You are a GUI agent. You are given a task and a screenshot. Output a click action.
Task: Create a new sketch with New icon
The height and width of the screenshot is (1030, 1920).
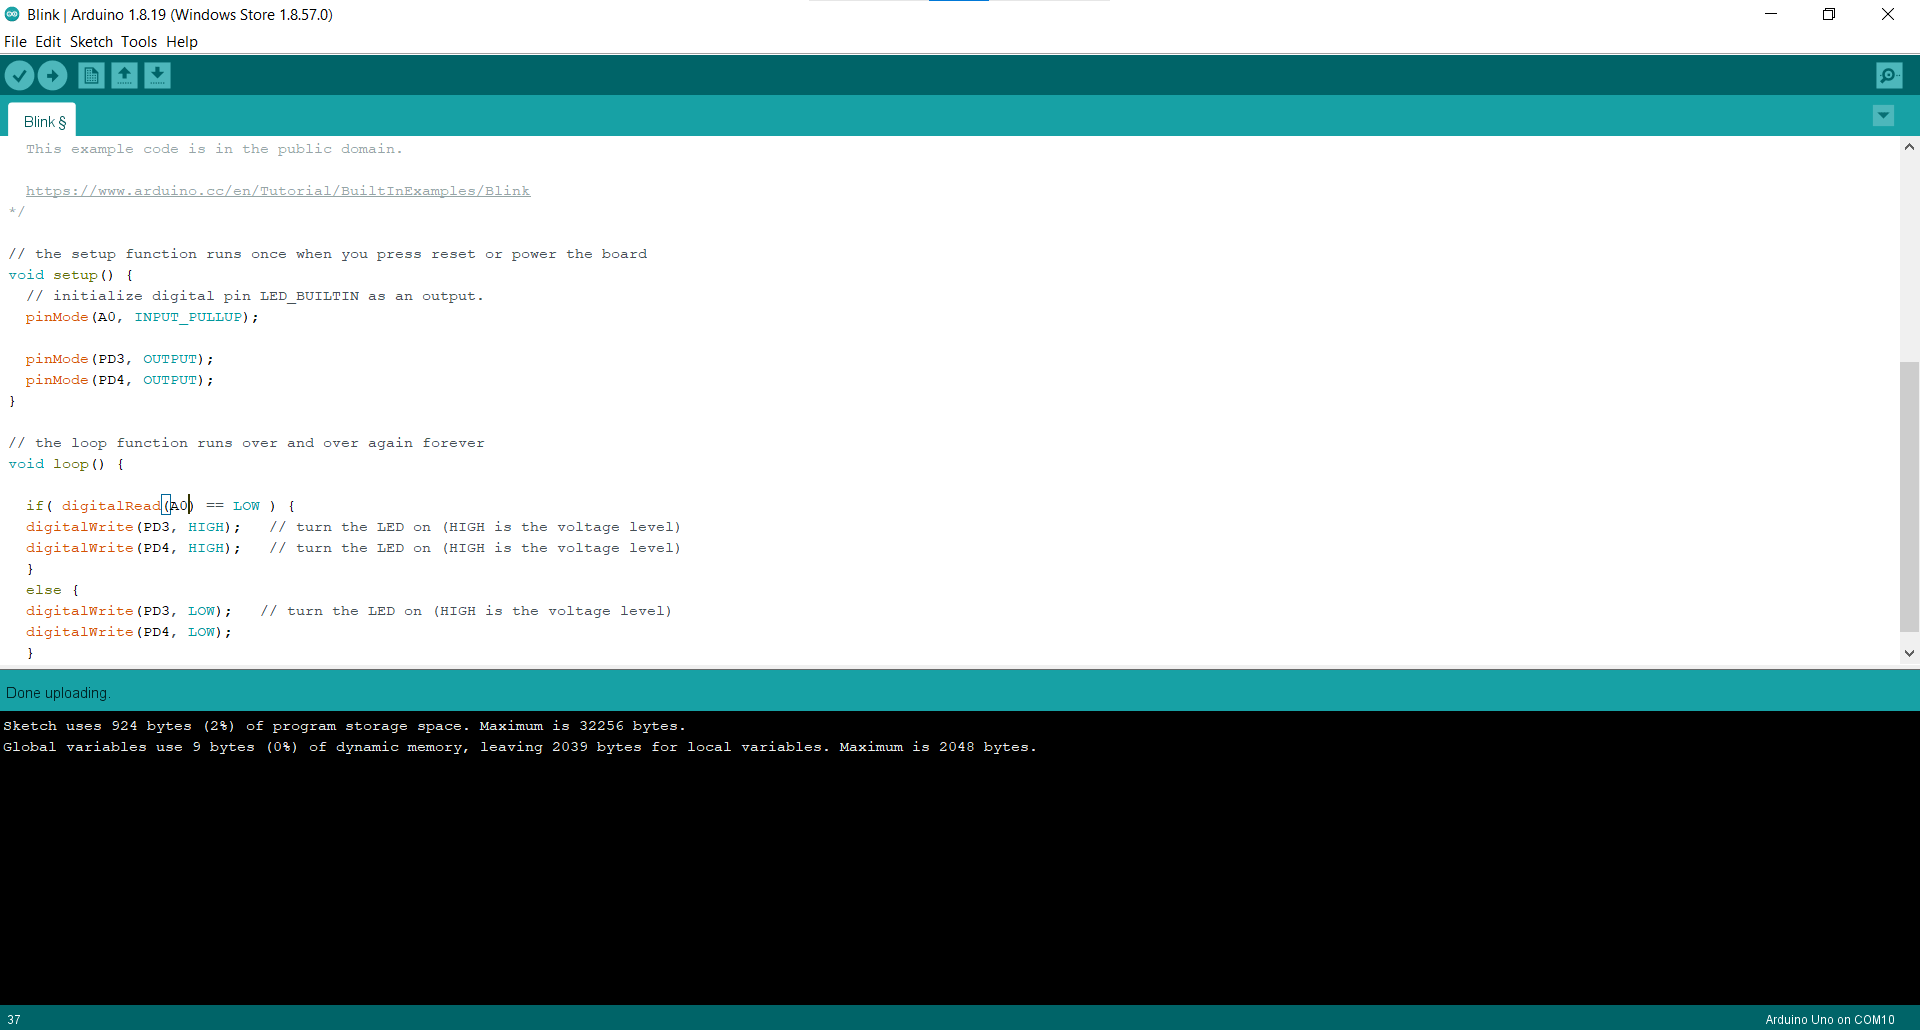click(x=91, y=75)
